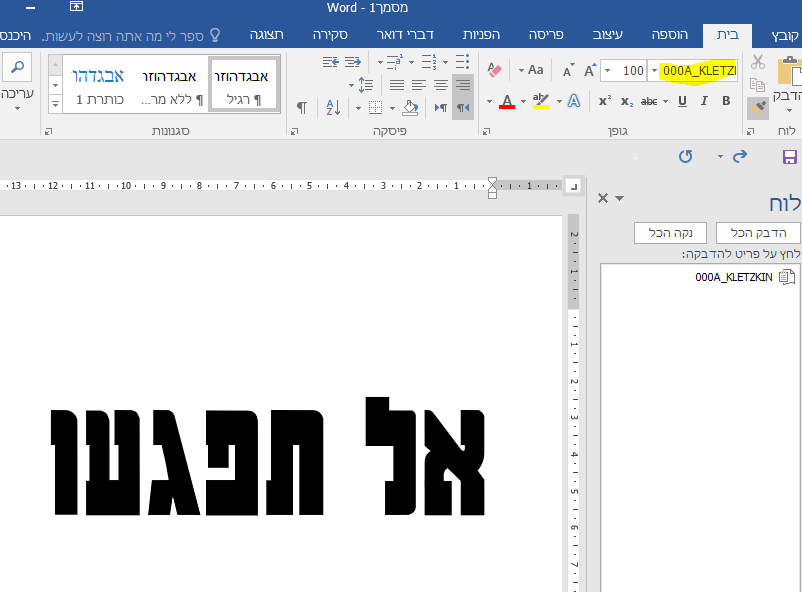
Task: Switch to the סקירה (Review) tab
Action: (x=330, y=35)
